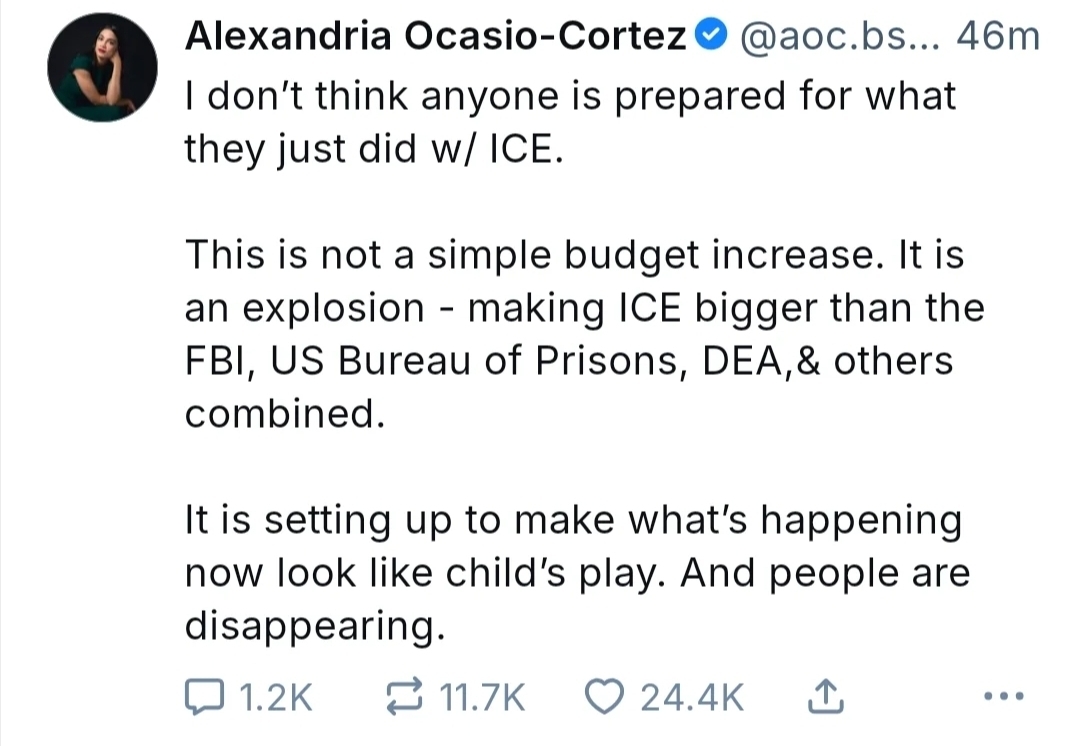Screen dimensions: 1080x746
Task: Click the Alexandria Ocasio-Cortez display name
Action: point(437,38)
